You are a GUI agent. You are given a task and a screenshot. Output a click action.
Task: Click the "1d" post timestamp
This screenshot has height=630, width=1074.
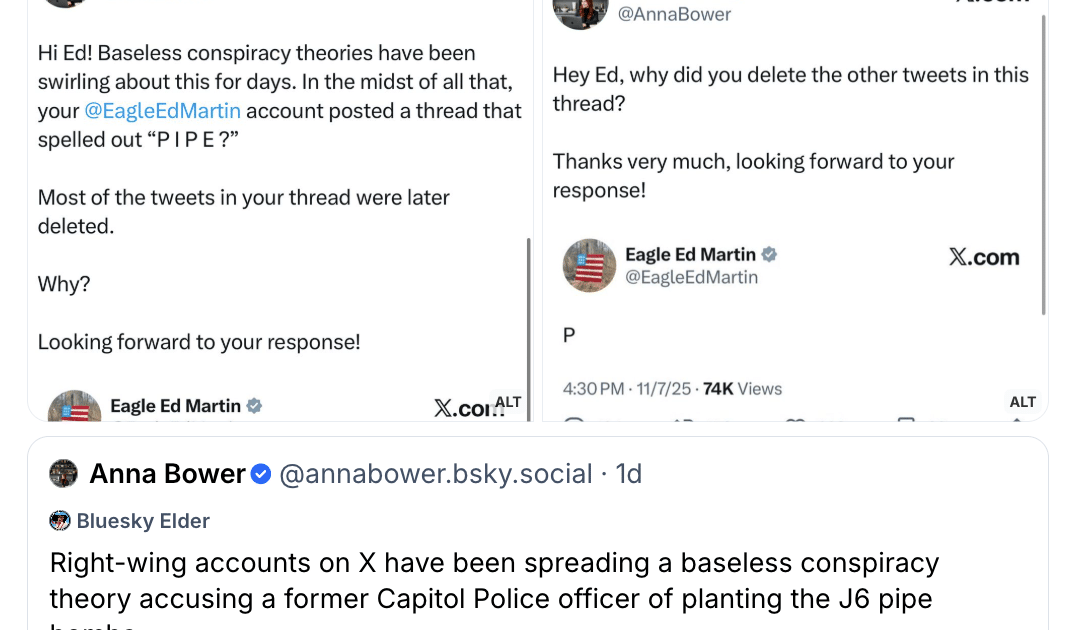629,474
